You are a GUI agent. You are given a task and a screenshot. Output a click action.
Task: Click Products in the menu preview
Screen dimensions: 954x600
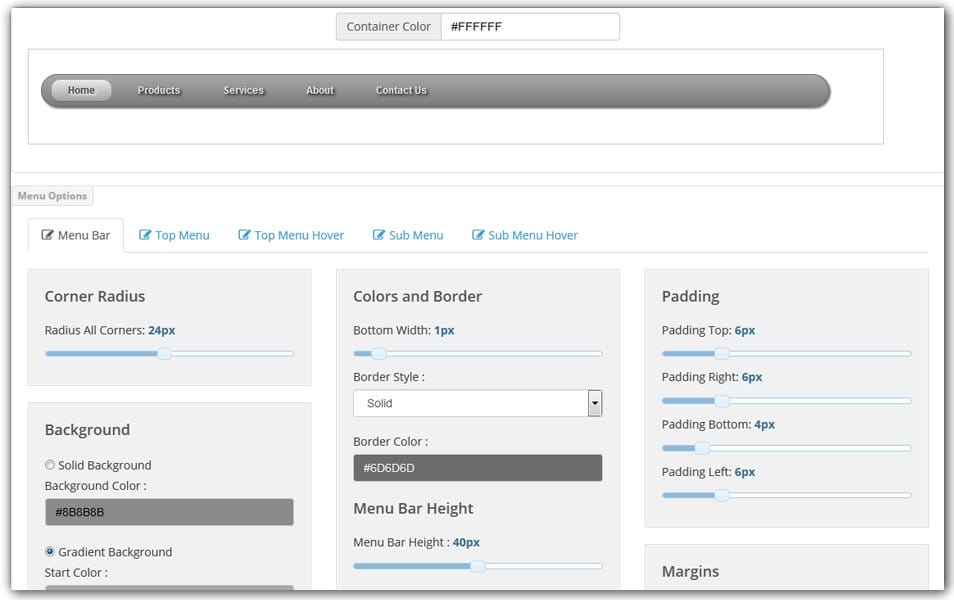click(158, 90)
